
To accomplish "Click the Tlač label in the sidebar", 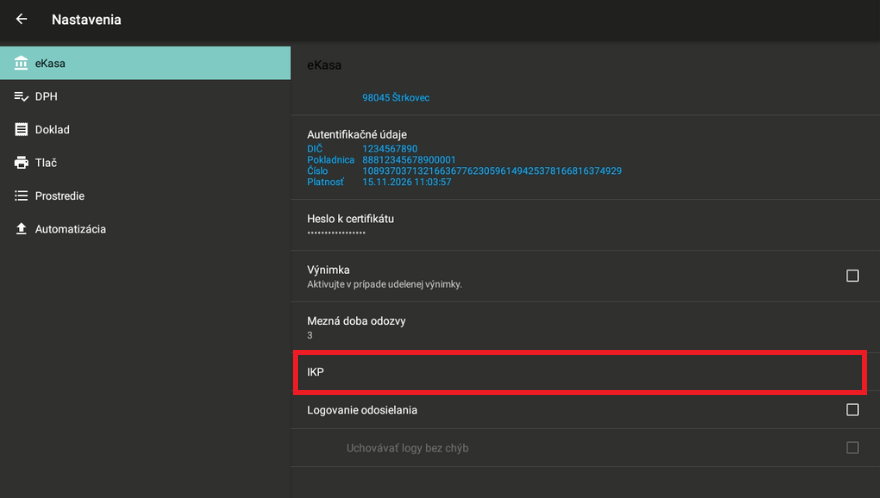I will point(47,162).
